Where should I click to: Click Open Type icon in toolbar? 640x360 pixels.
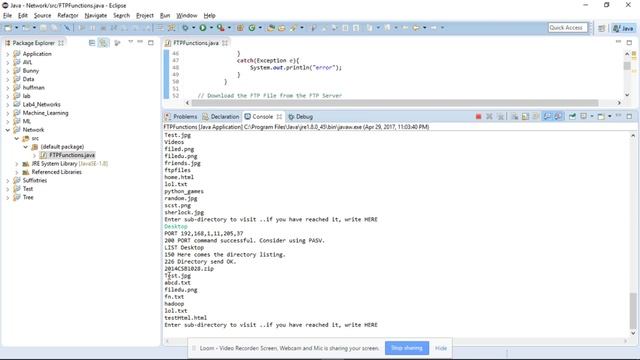pos(270,28)
